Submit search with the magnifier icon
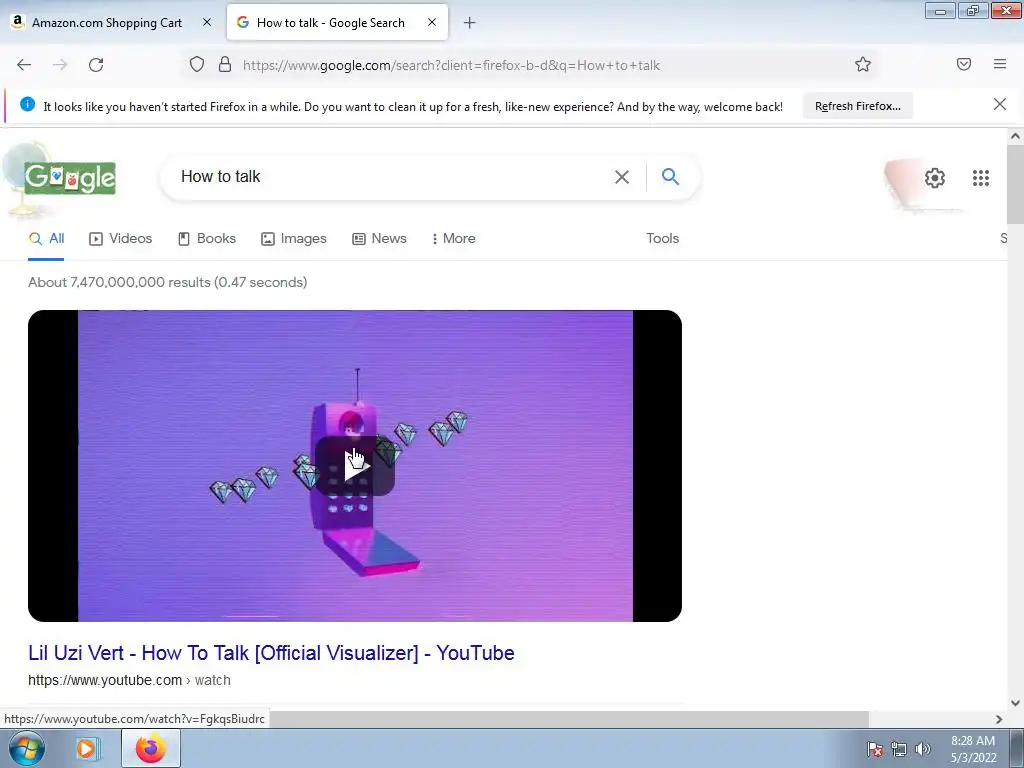The image size is (1024, 768). [x=670, y=176]
